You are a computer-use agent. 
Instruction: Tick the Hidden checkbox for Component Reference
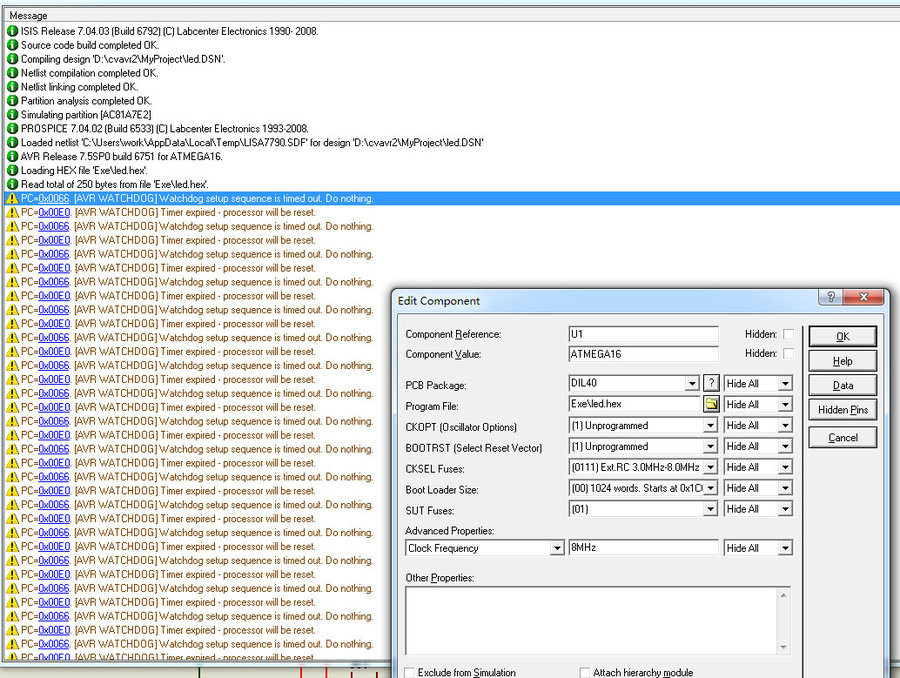pyautogui.click(x=788, y=334)
